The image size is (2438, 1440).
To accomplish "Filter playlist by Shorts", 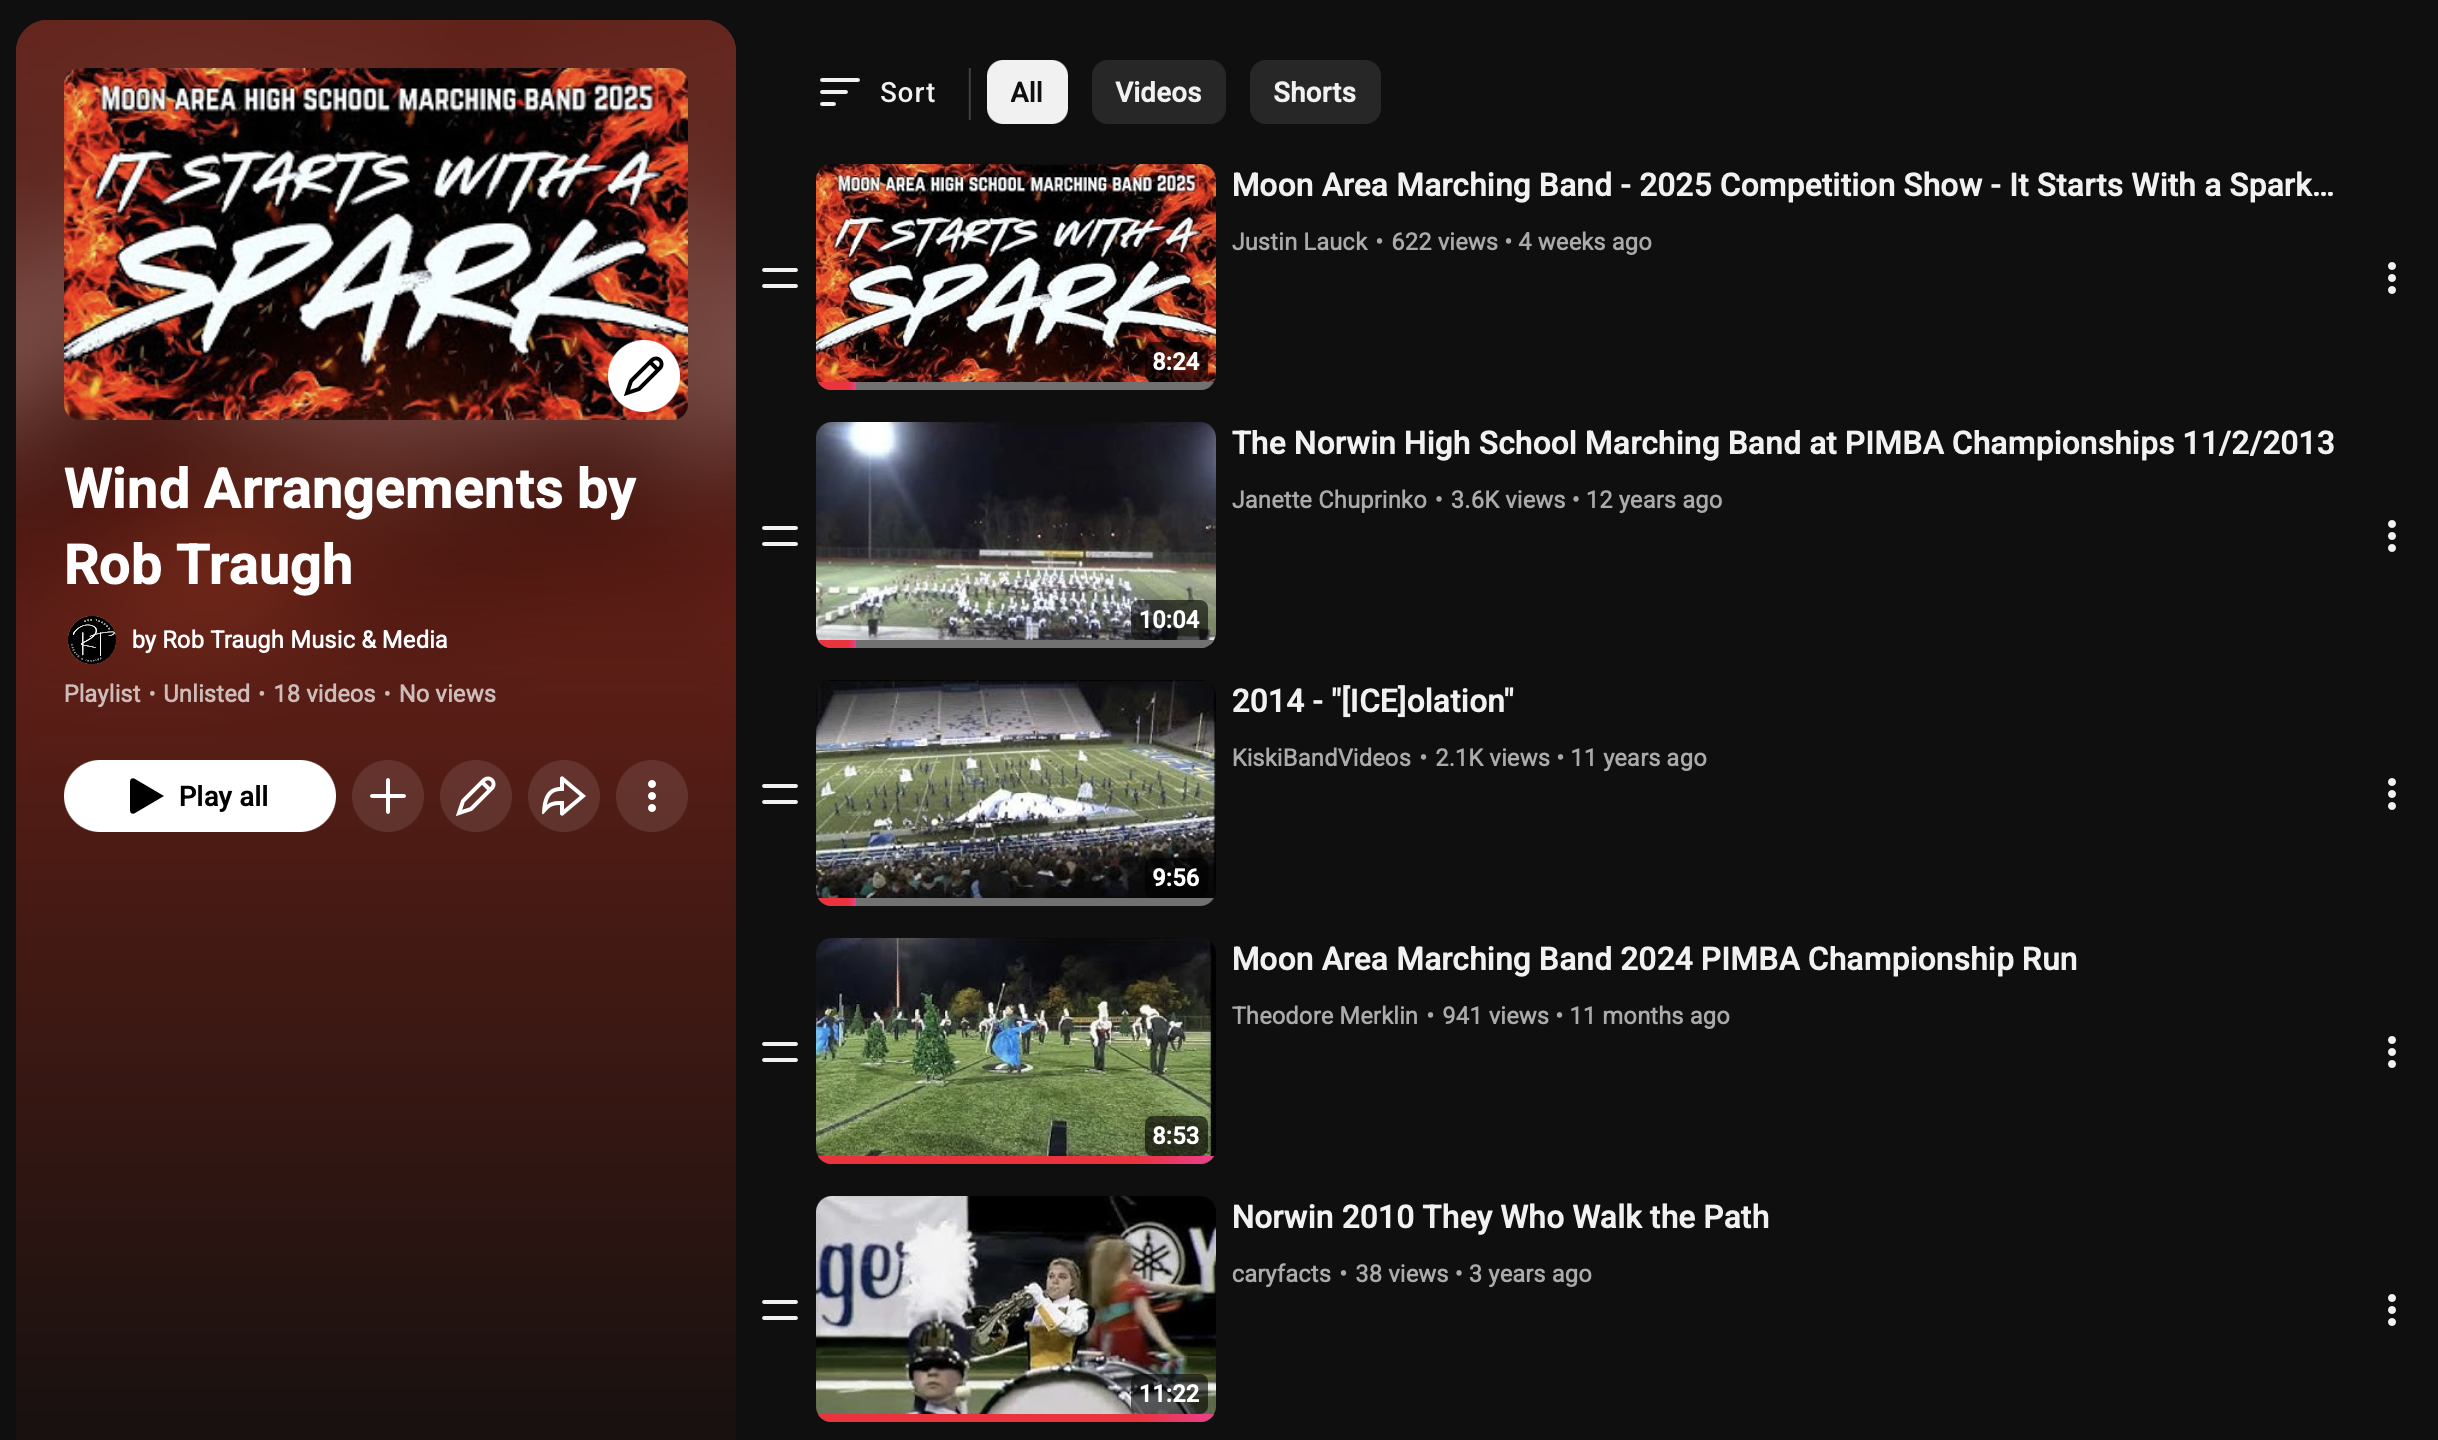I will [1314, 92].
